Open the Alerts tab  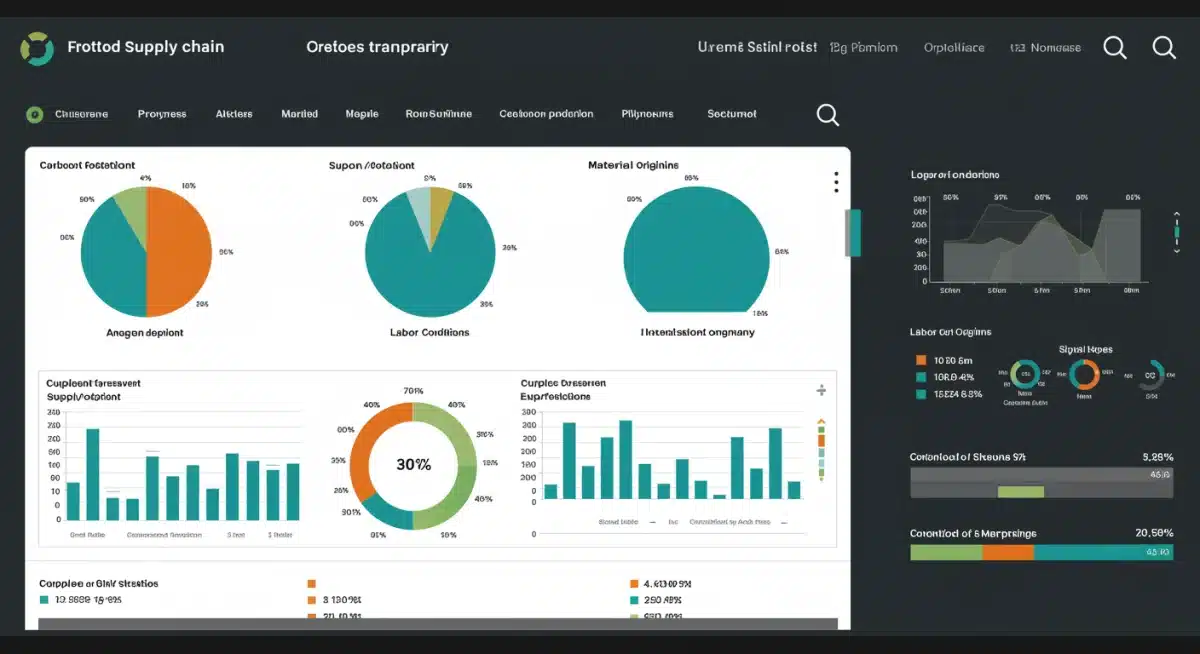[x=234, y=114]
